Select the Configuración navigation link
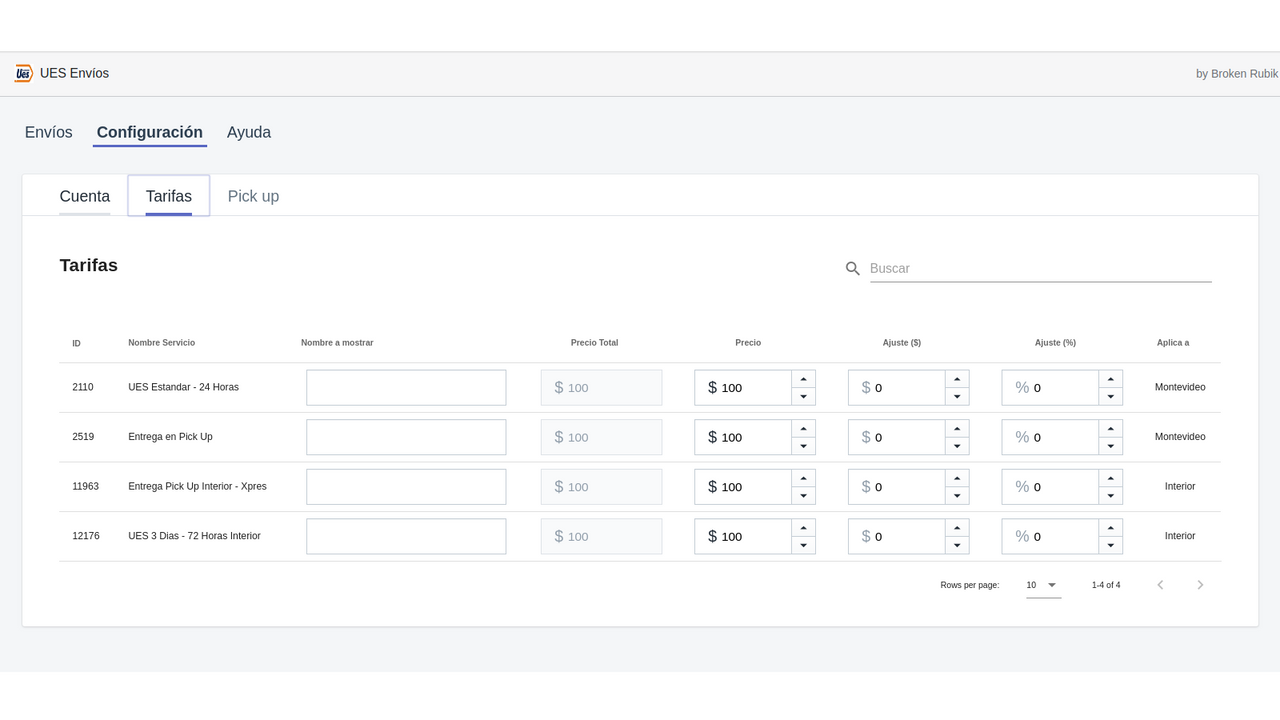 tap(149, 132)
